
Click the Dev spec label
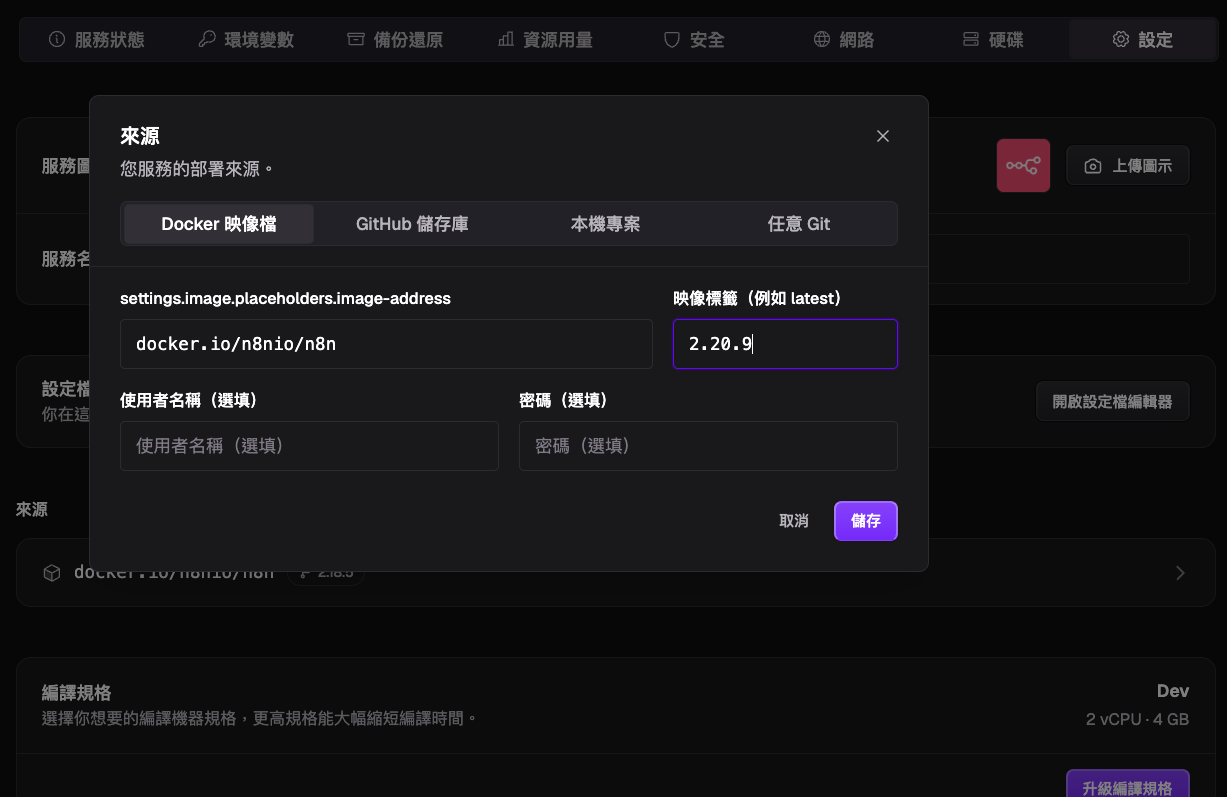1173,691
